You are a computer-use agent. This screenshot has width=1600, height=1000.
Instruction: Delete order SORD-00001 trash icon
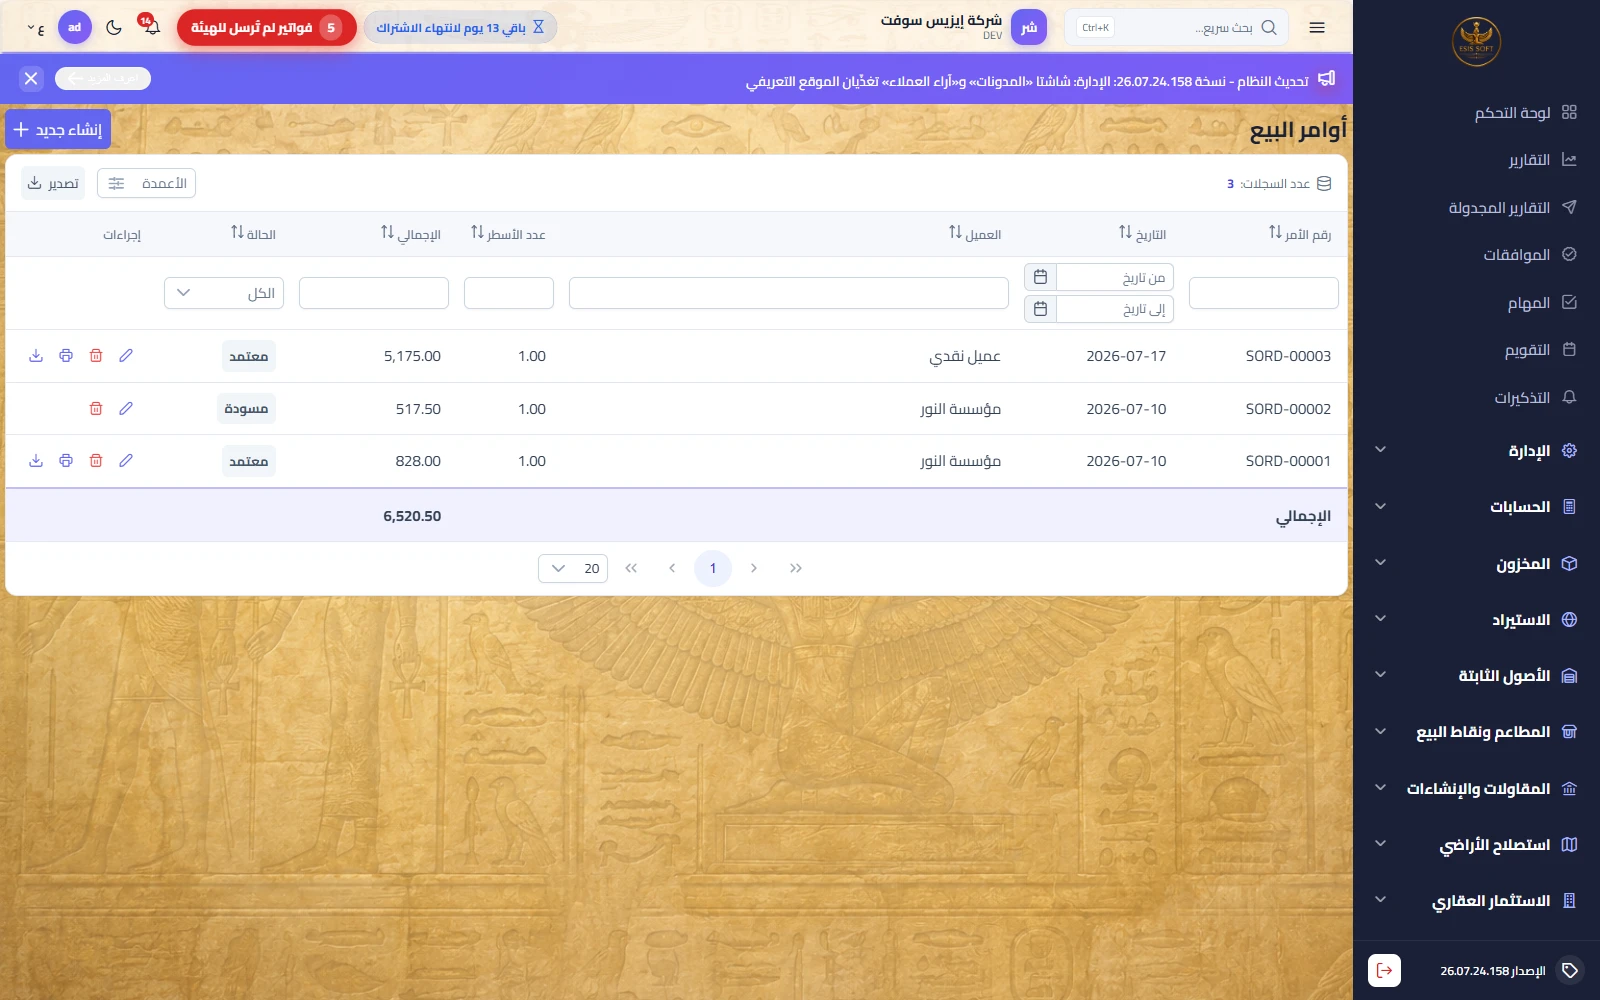96,461
